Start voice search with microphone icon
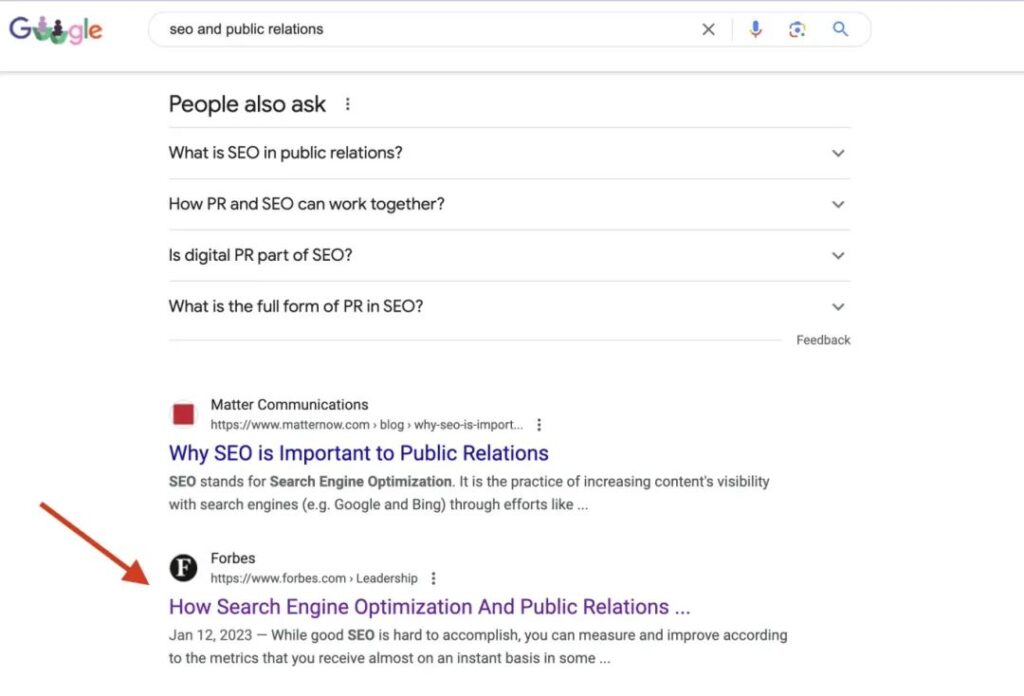 pos(755,30)
